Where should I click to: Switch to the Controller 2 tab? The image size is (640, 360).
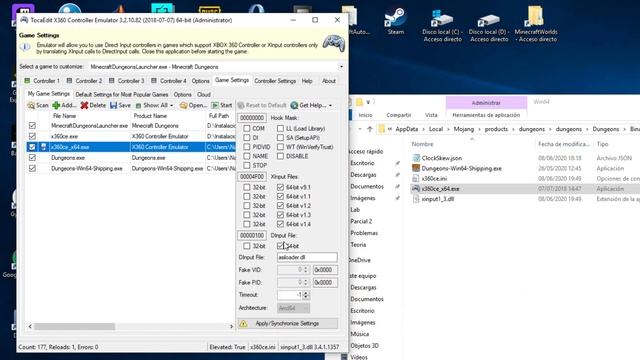(84, 81)
